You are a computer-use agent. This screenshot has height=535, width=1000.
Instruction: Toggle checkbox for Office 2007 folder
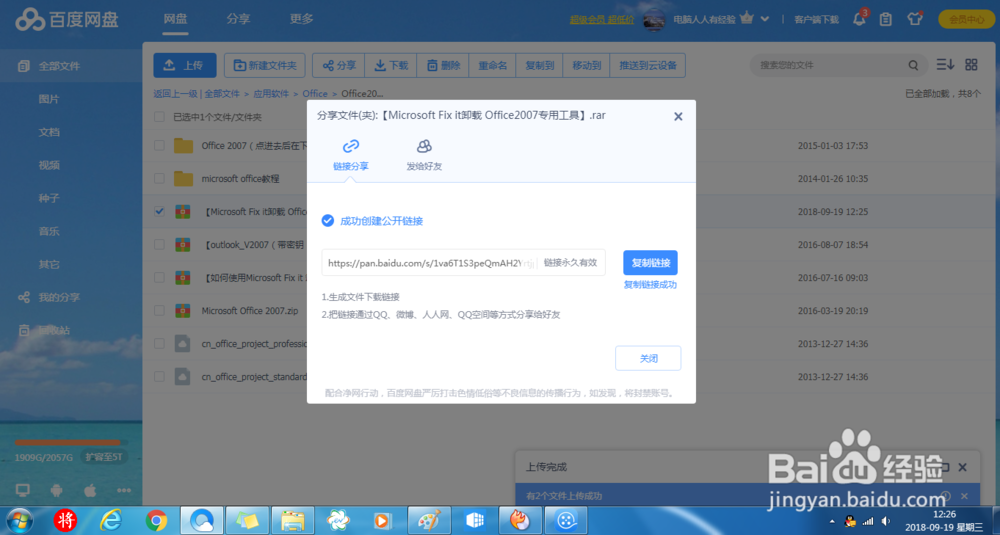(x=159, y=145)
